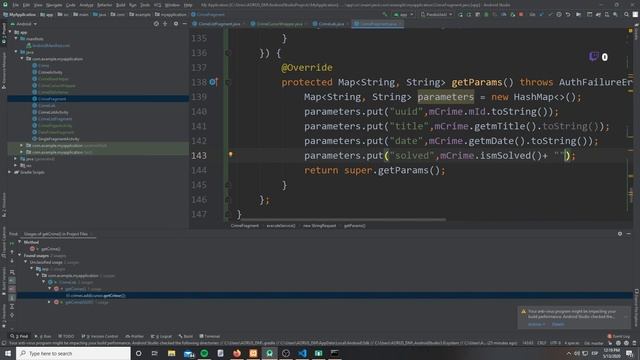This screenshot has width=640, height=360.
Task: Collapse the java folder node
Action: [16, 52]
